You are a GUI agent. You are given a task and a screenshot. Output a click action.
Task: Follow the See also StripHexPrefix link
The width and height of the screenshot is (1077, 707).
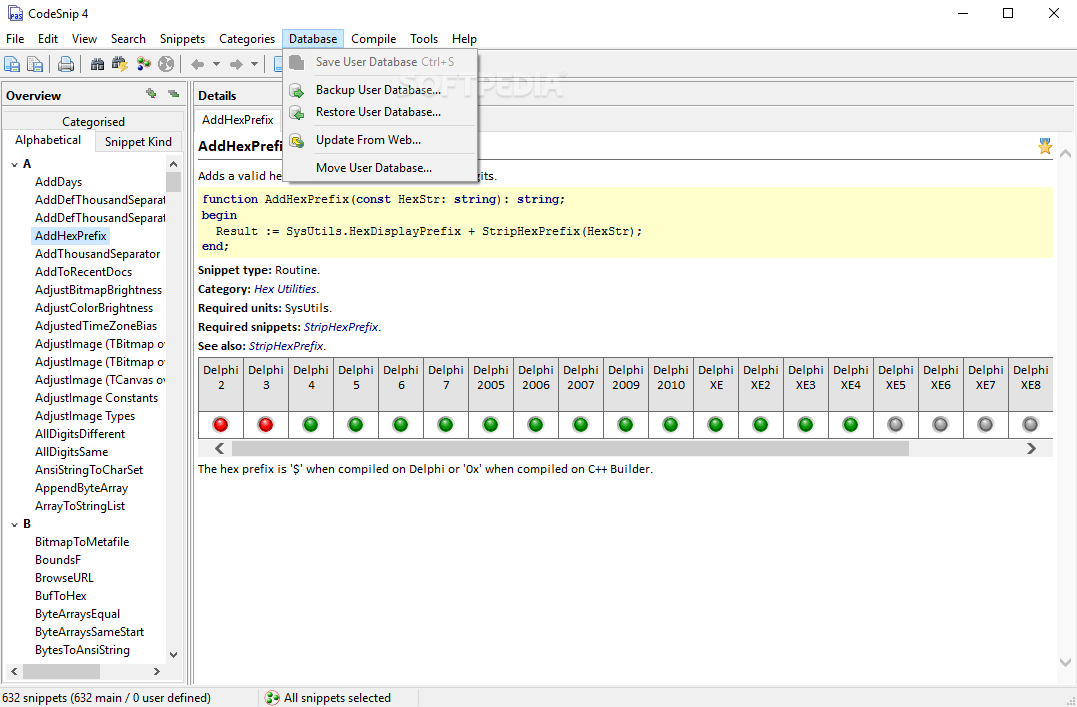(286, 346)
